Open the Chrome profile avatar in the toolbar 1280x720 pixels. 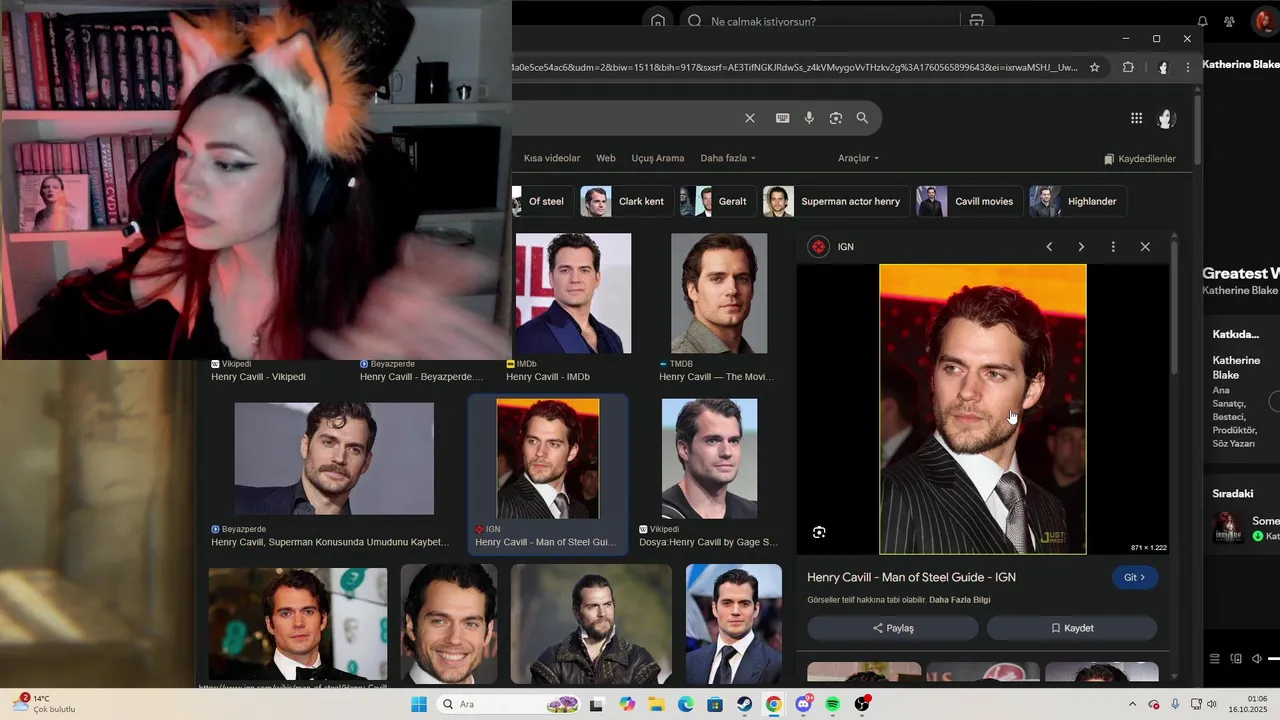coord(1162,67)
